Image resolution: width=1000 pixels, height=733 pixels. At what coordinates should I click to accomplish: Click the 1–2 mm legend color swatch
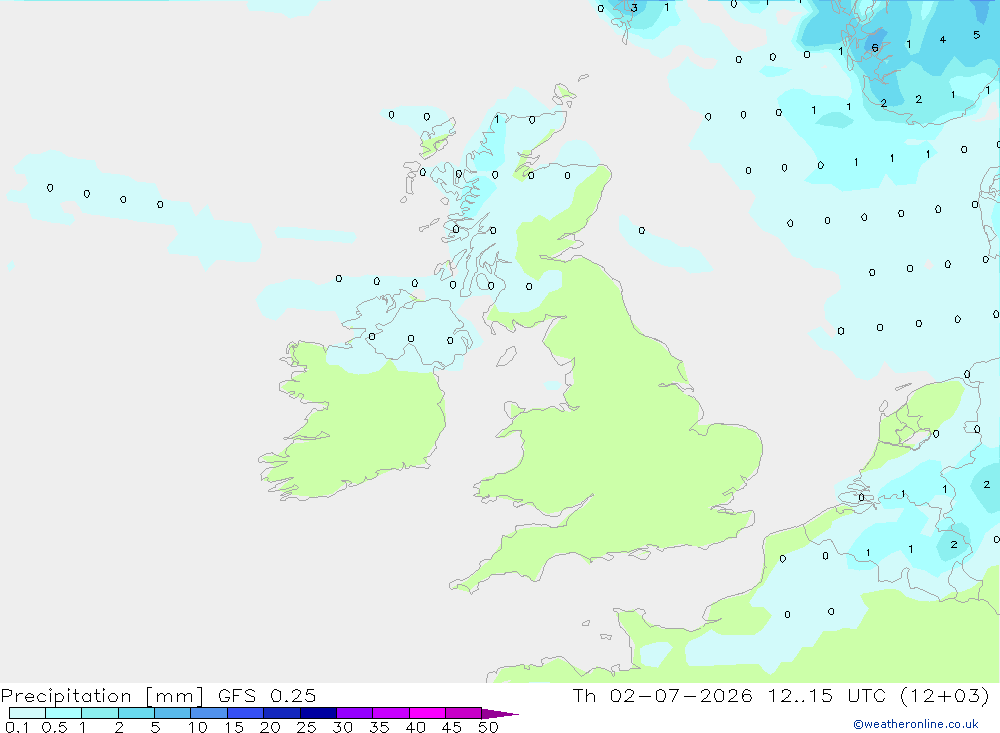click(100, 713)
